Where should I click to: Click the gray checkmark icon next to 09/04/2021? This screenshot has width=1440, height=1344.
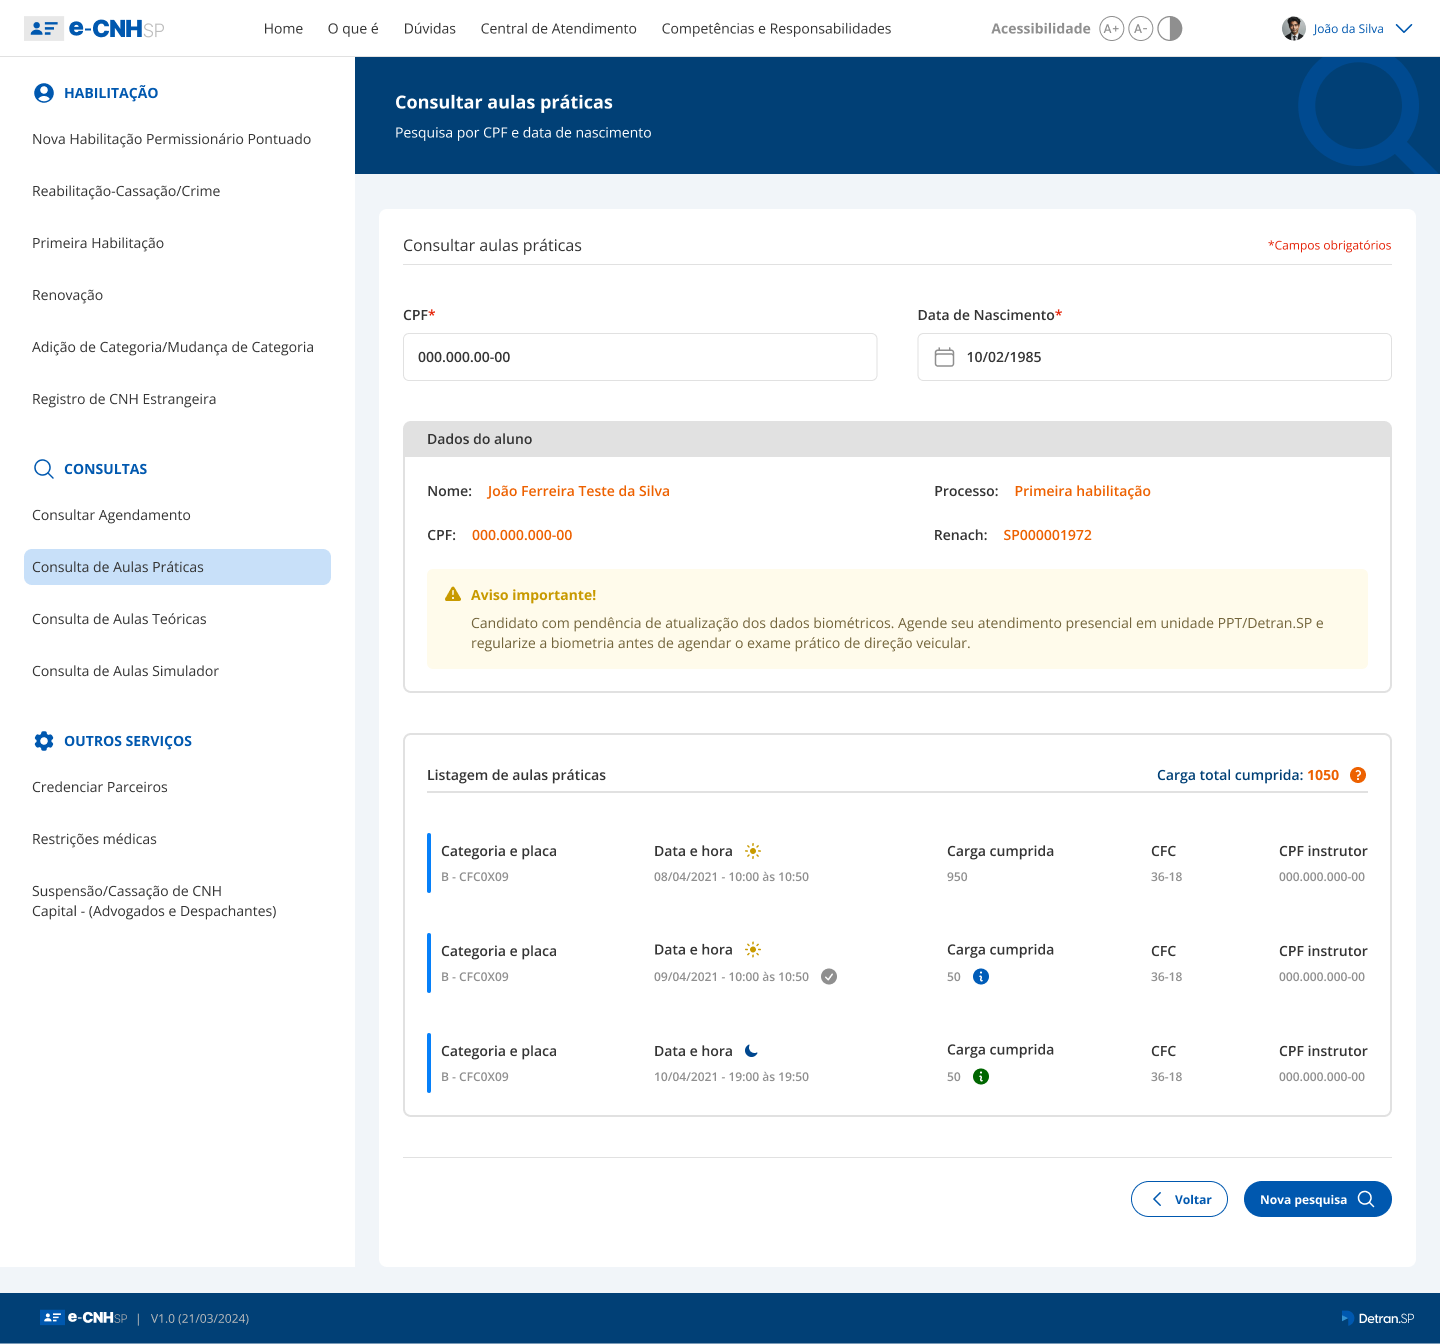click(x=829, y=977)
